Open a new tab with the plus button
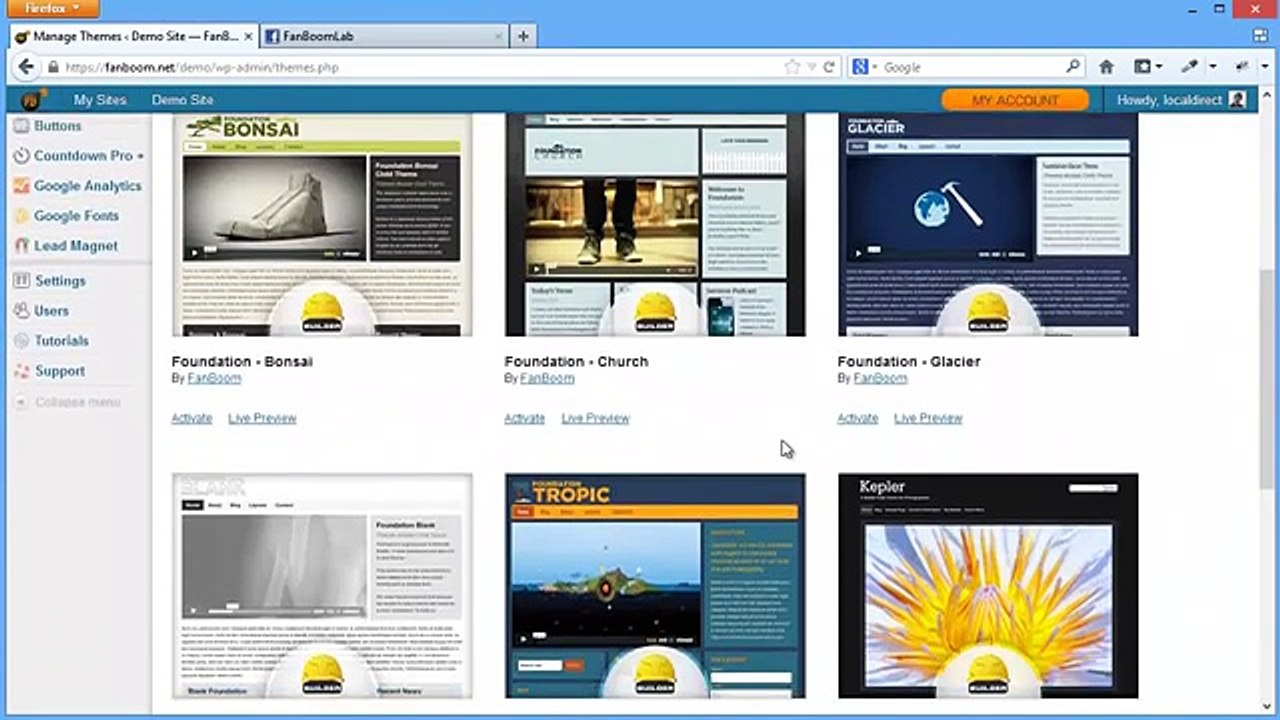The image size is (1280, 720). (523, 36)
